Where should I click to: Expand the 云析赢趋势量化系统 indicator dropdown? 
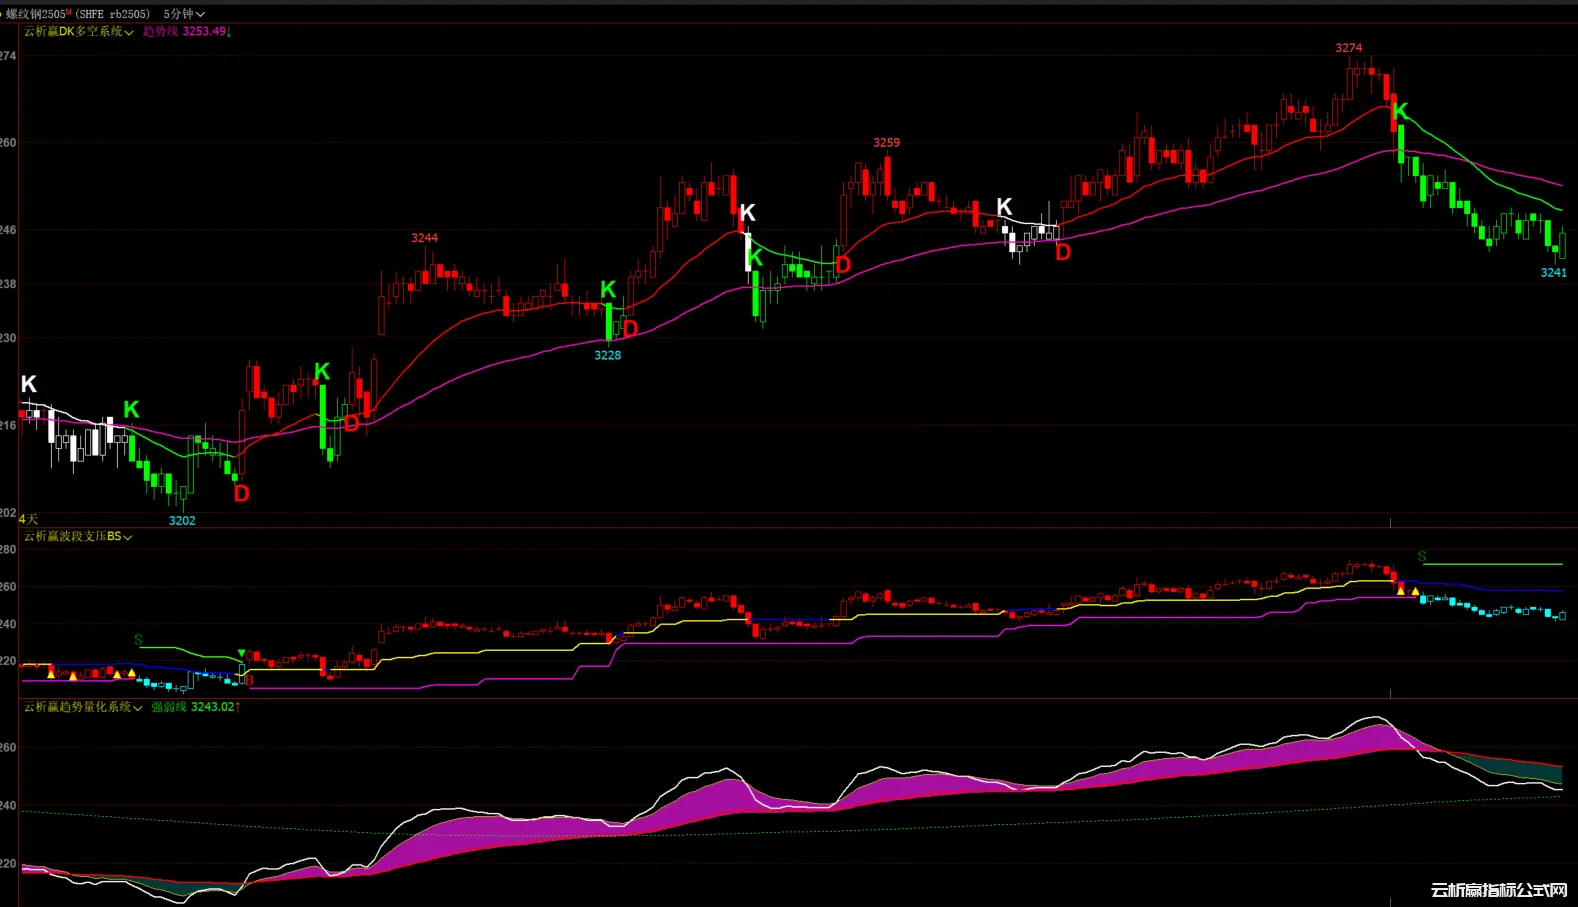(82, 707)
